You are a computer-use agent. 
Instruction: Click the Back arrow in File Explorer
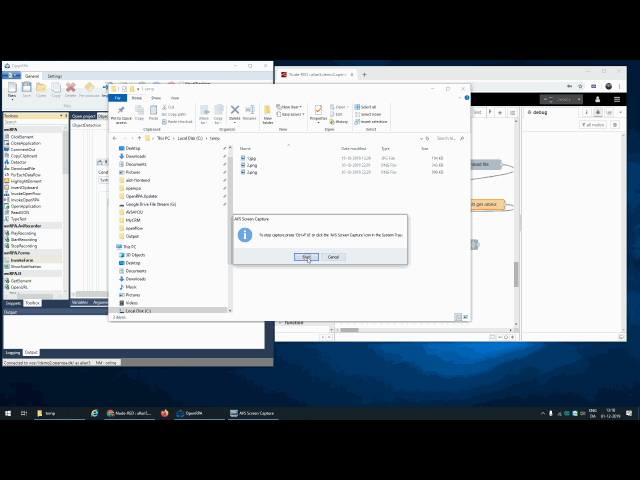click(115, 138)
